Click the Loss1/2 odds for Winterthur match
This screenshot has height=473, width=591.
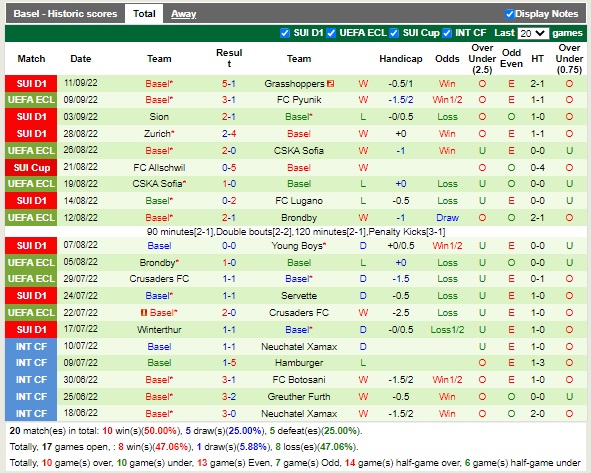click(x=447, y=329)
